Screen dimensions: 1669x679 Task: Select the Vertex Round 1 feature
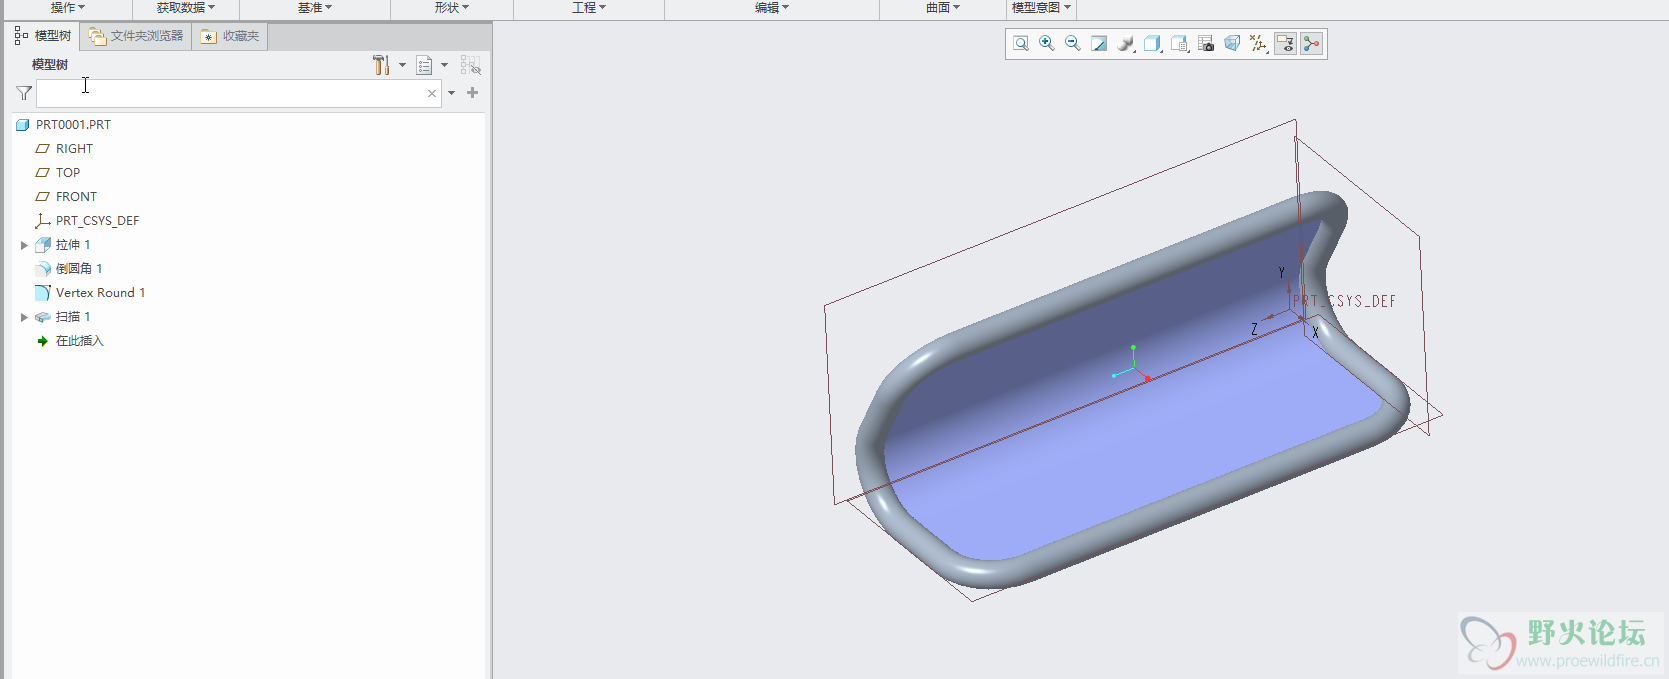pos(100,293)
